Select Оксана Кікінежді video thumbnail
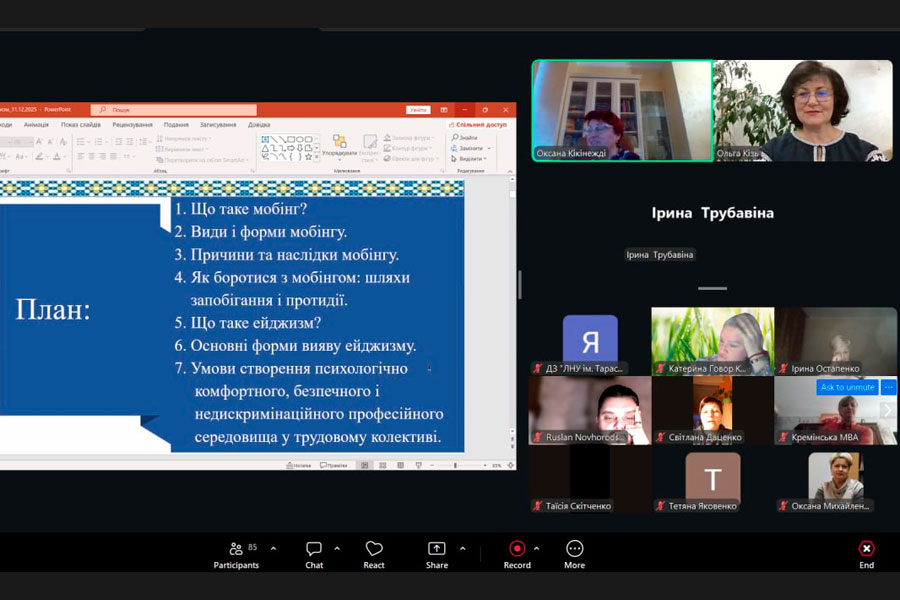Viewport: 900px width, 600px height. click(x=622, y=110)
